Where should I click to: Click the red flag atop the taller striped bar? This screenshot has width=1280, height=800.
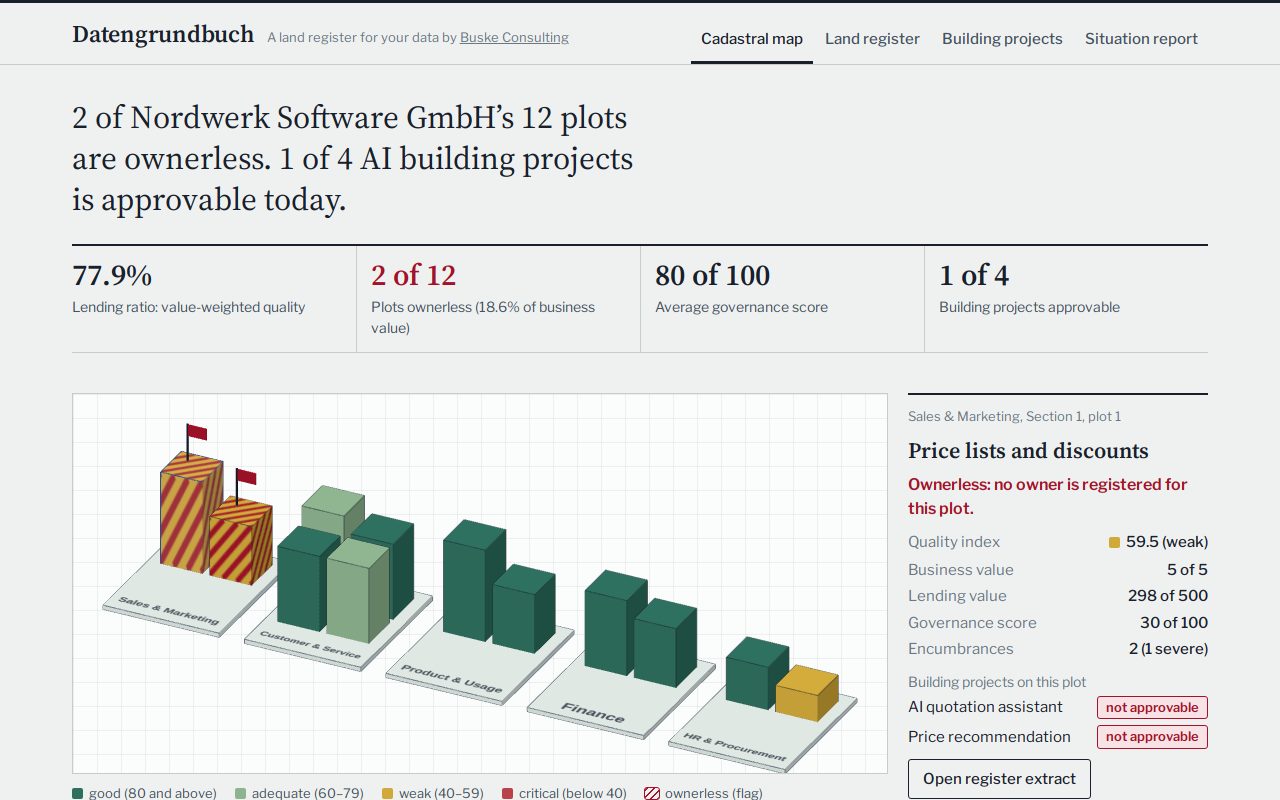pos(197,433)
